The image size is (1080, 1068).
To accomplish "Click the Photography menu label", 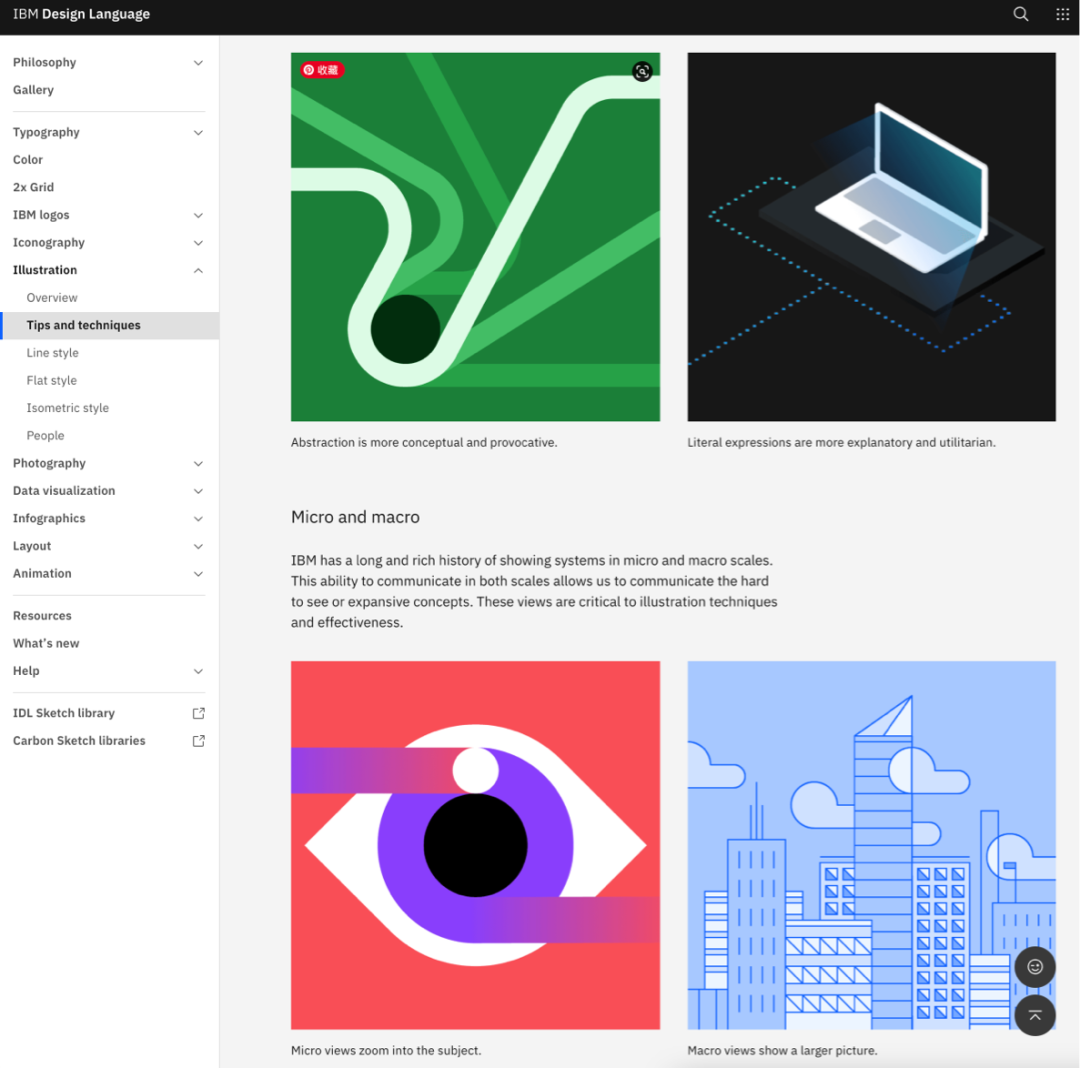I will tap(49, 463).
